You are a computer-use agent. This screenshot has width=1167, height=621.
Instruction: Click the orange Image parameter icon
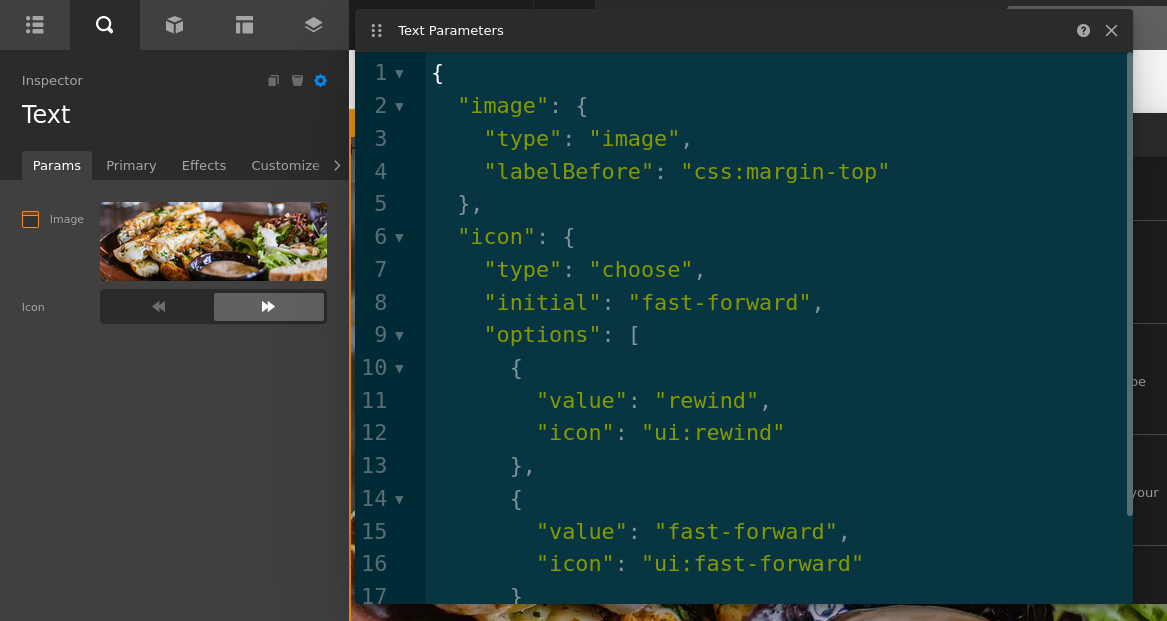point(30,219)
